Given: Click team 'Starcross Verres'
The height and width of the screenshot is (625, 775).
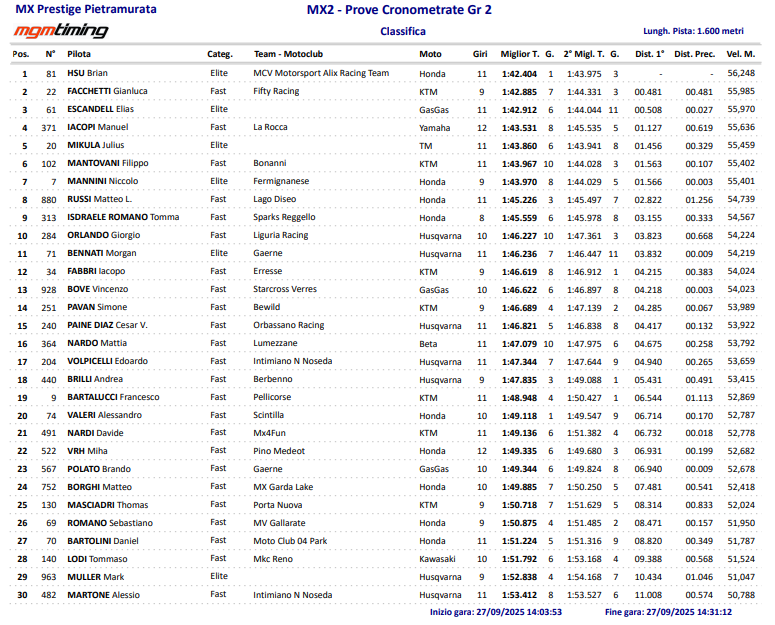Looking at the screenshot, I should point(285,289).
